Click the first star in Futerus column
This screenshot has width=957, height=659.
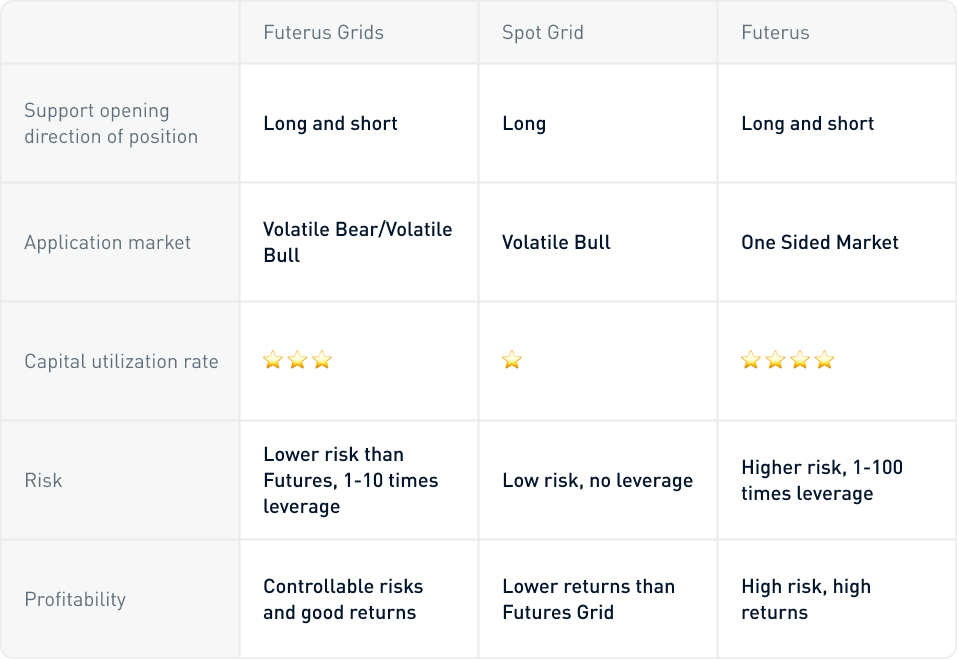tap(751, 360)
